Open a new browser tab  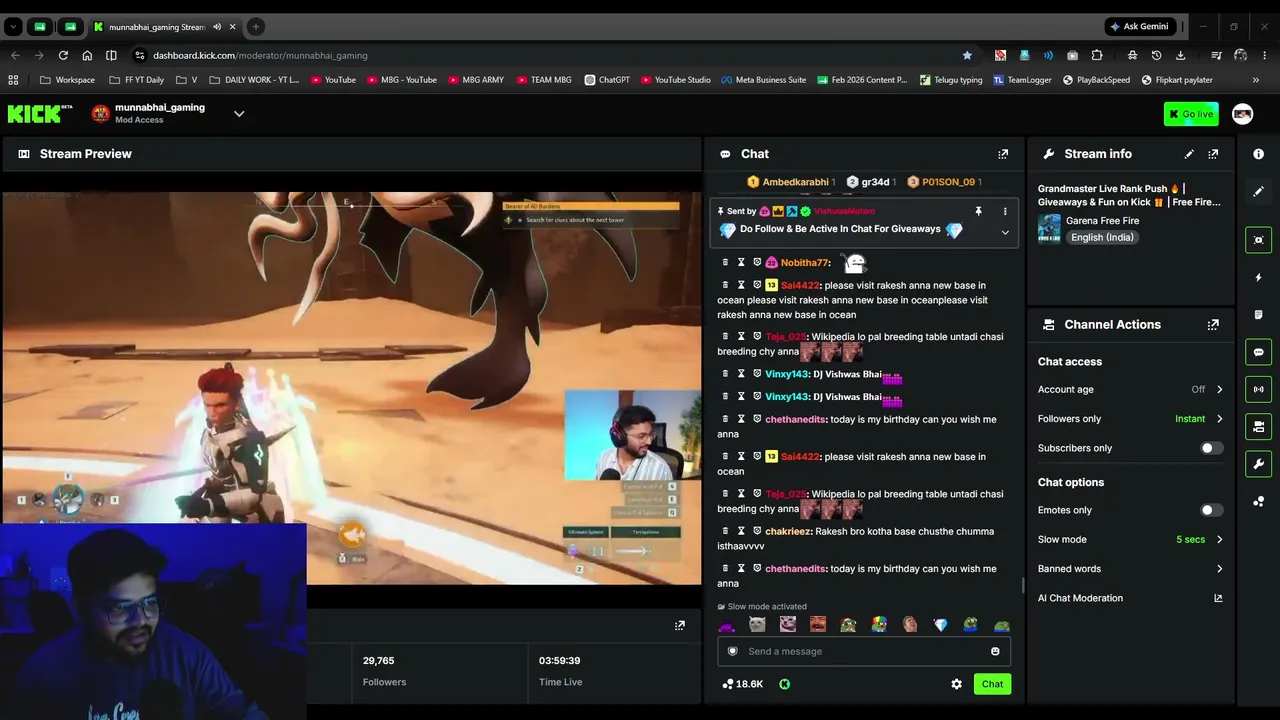coord(255,27)
